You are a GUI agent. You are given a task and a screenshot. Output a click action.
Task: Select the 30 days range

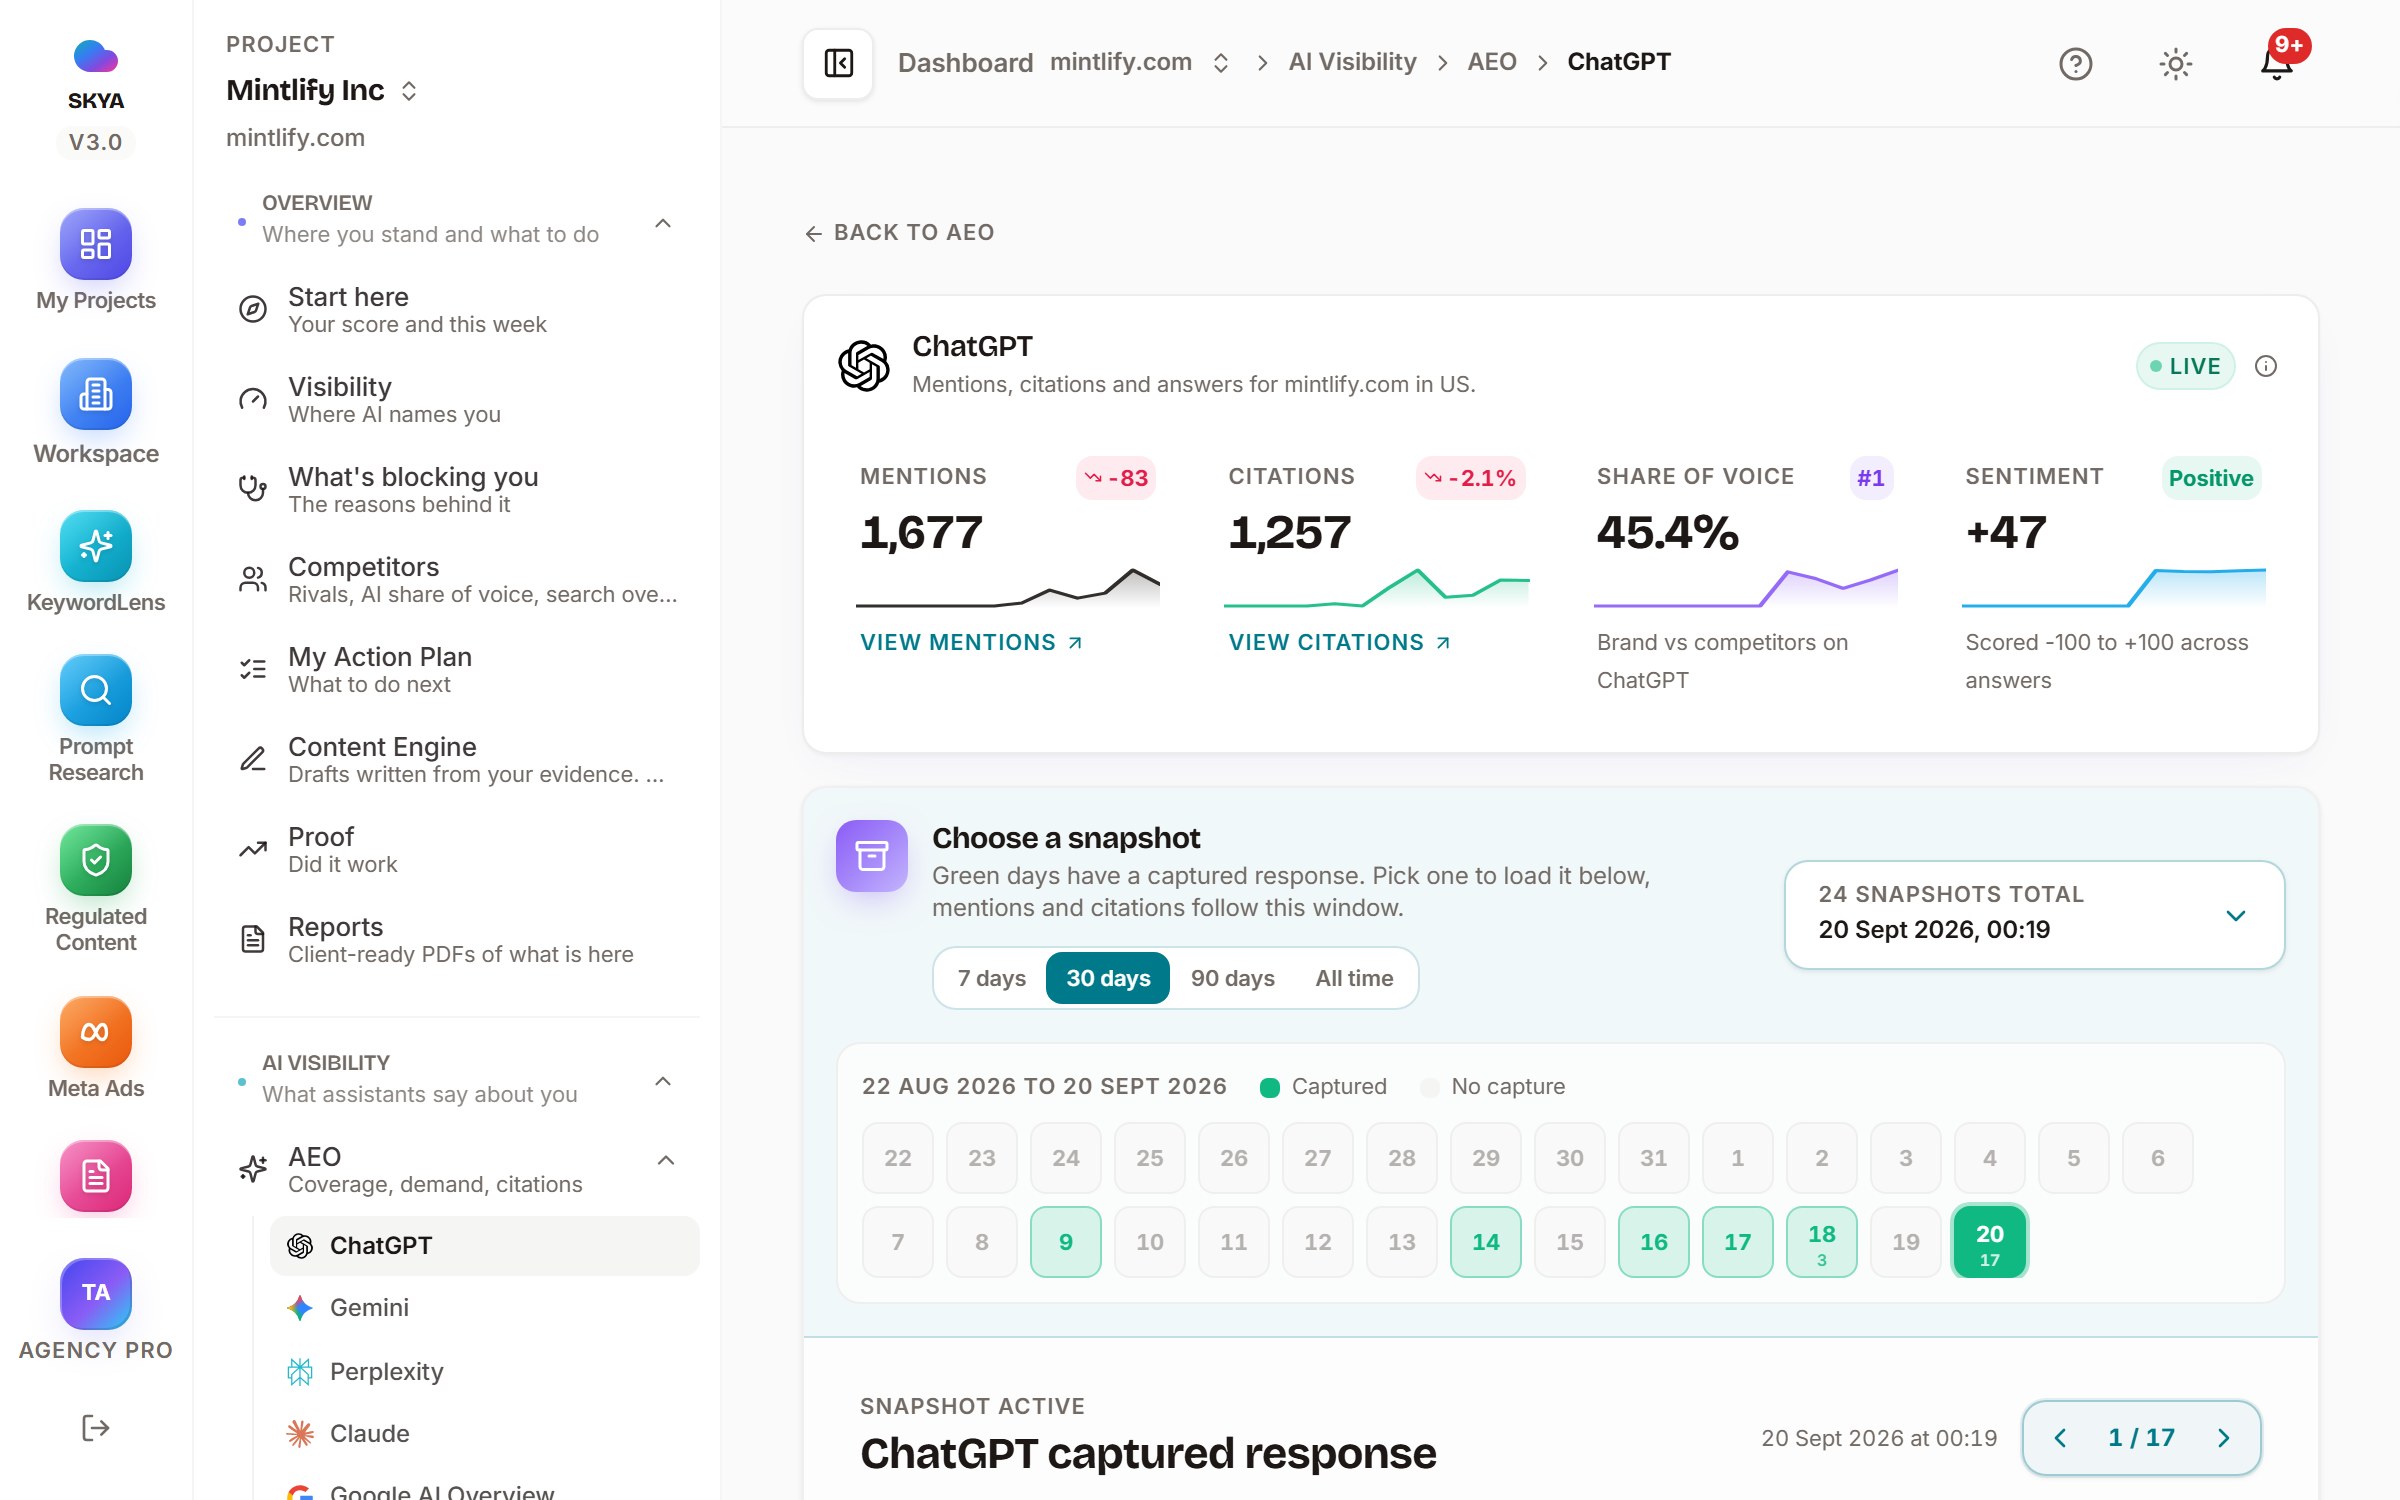(1108, 978)
